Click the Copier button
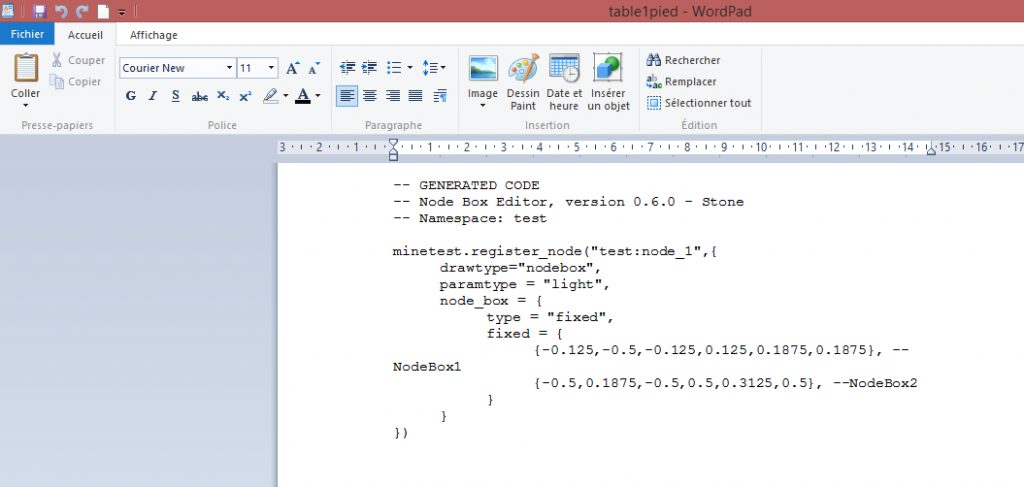Image resolution: width=1024 pixels, height=487 pixels. click(76, 82)
